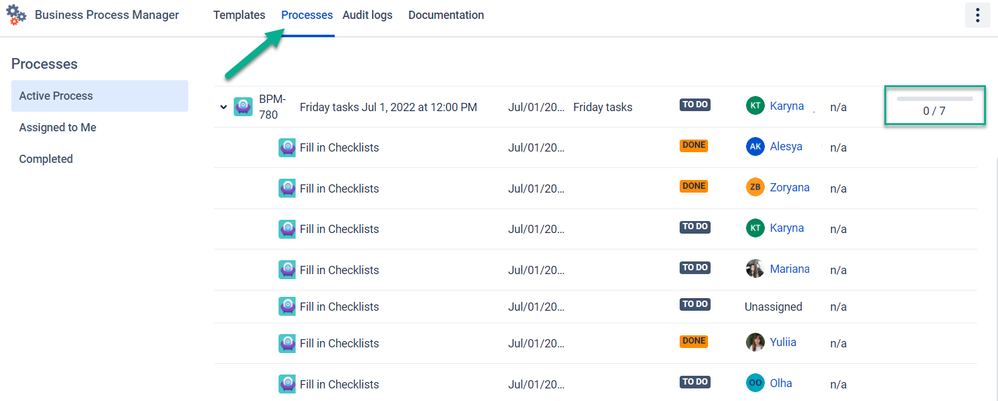998x401 pixels.
Task: Click Karyna link in the BPM-780 row
Action: [787, 106]
